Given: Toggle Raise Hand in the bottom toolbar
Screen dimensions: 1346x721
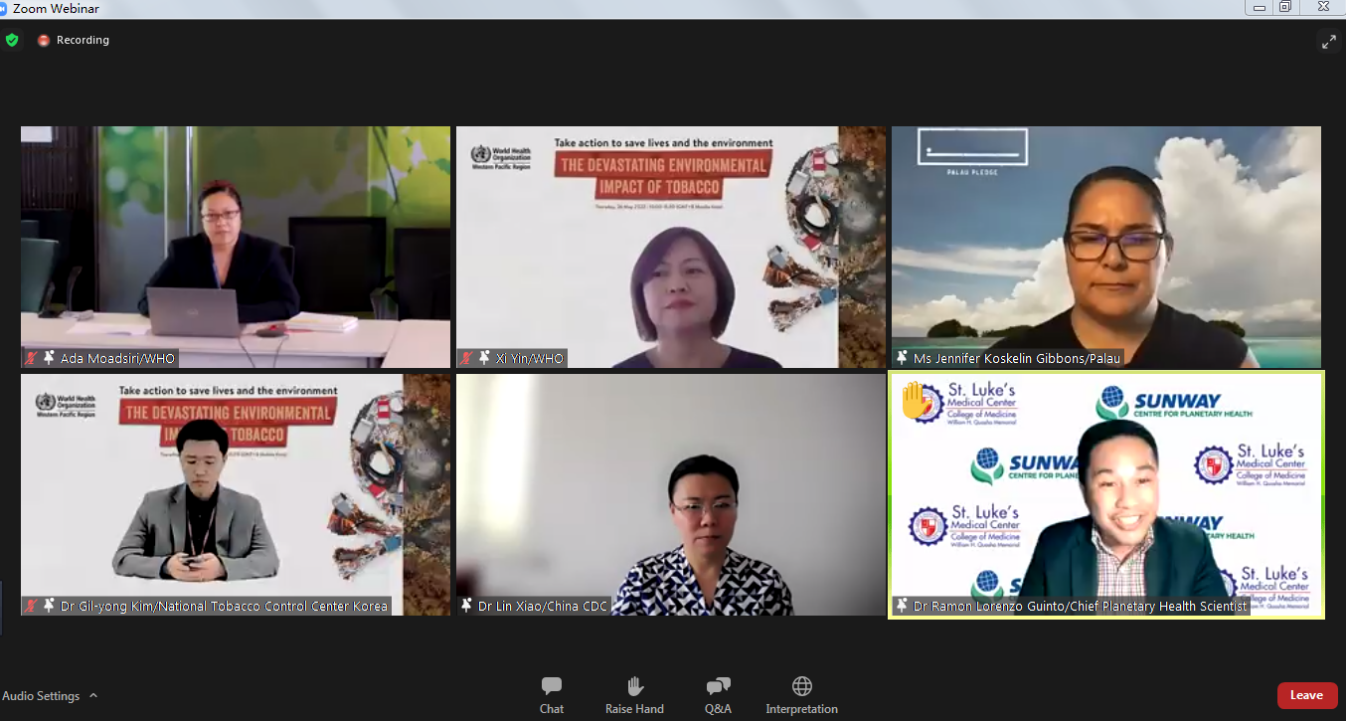Looking at the screenshot, I should [634, 695].
